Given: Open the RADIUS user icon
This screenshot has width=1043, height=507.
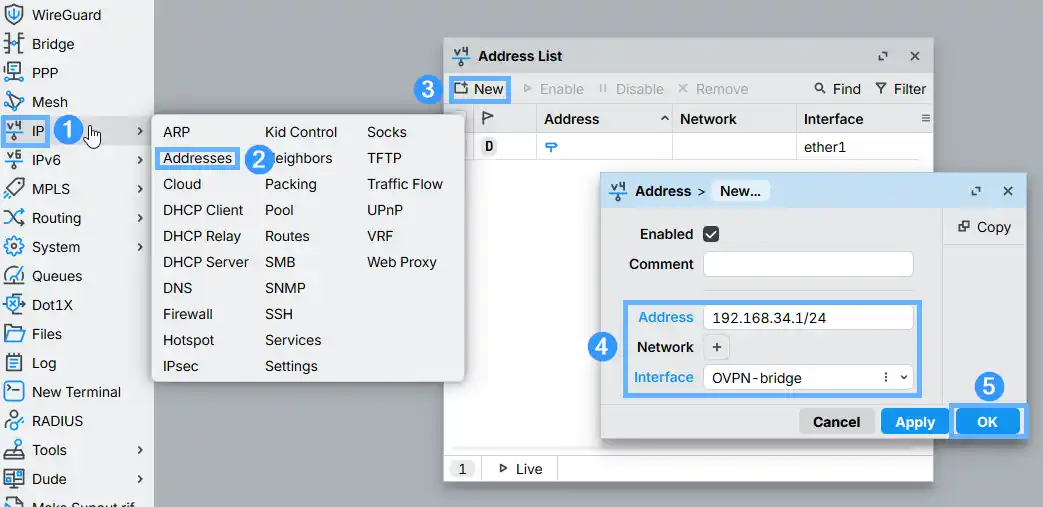Looking at the screenshot, I should click(x=14, y=421).
